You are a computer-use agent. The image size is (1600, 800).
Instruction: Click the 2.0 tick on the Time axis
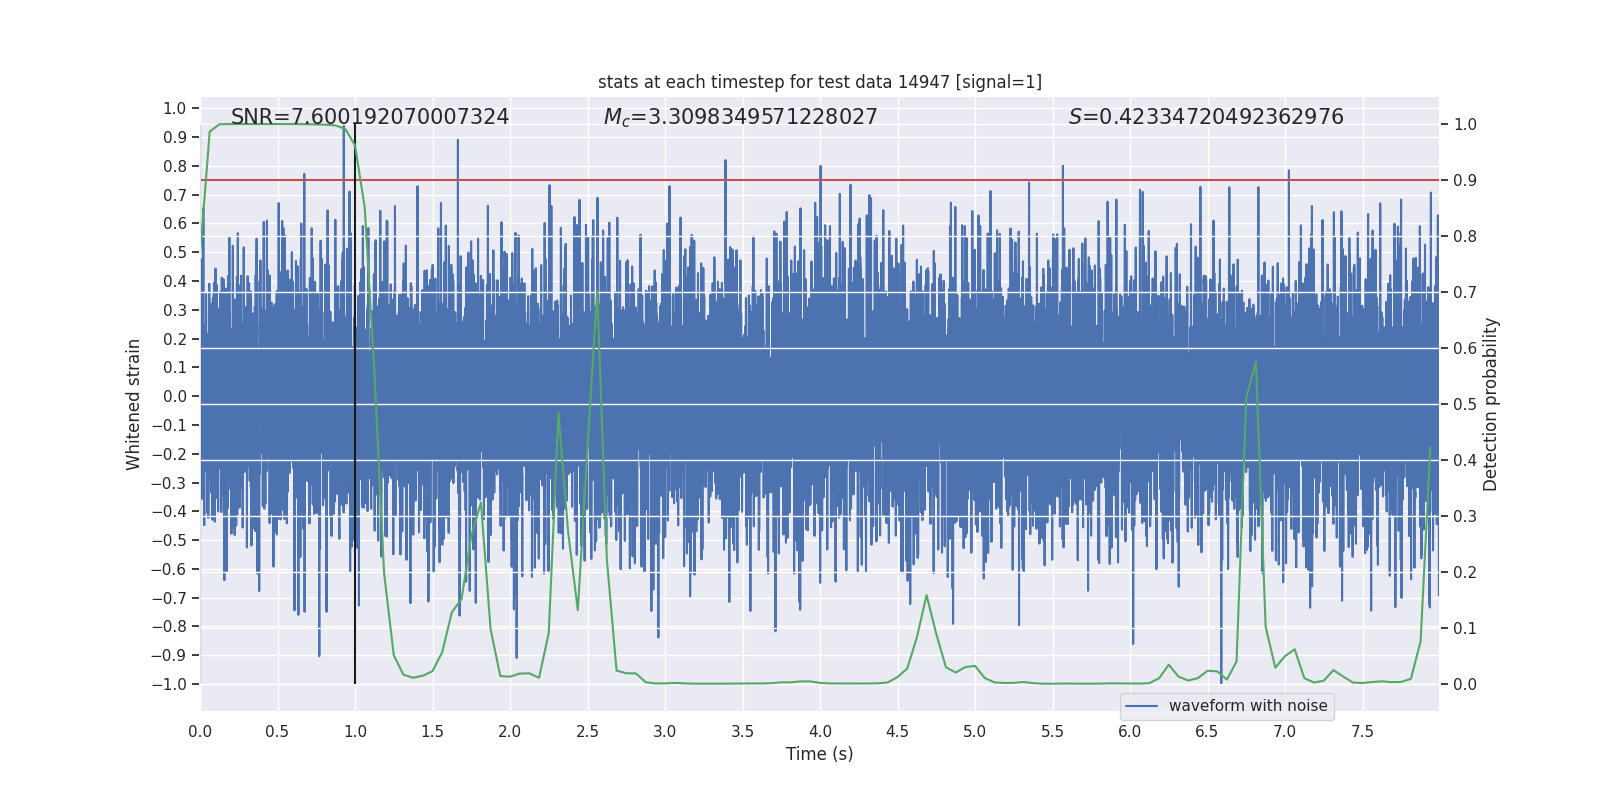[510, 732]
